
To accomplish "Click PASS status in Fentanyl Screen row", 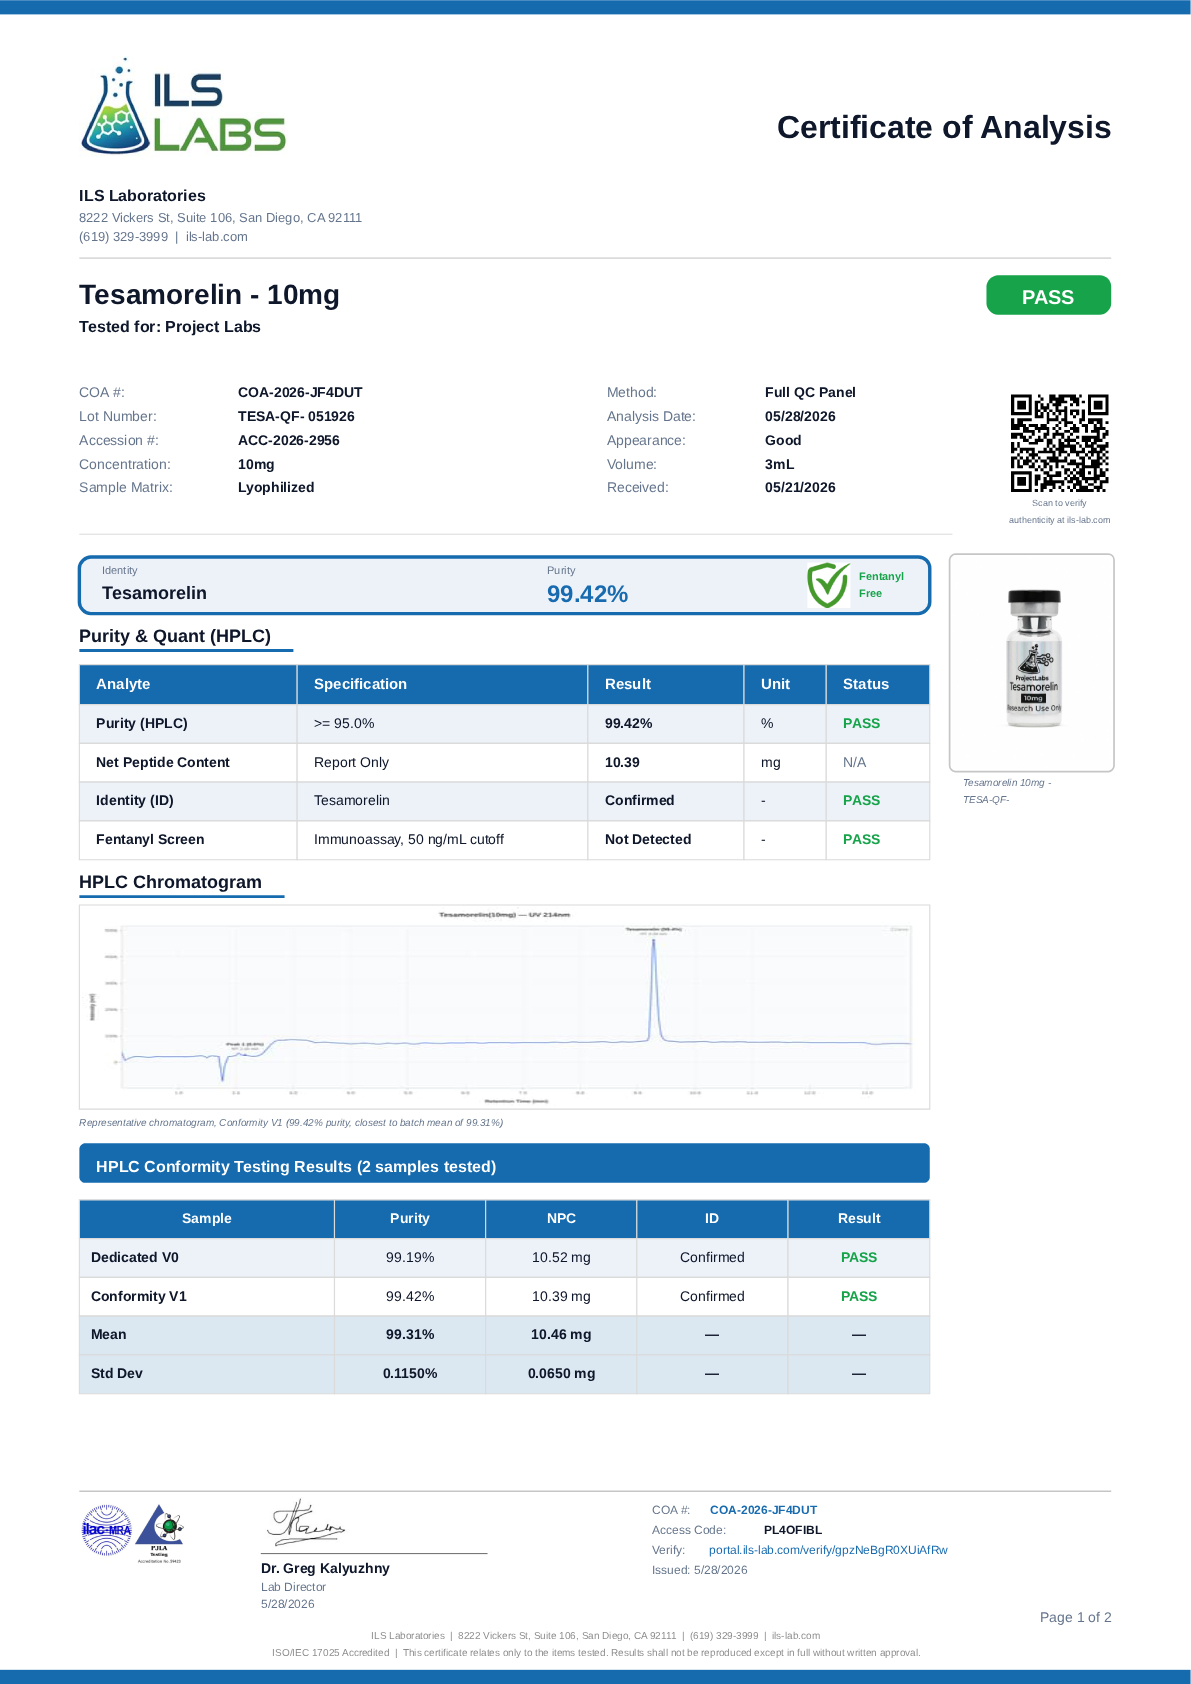I will [x=861, y=839].
